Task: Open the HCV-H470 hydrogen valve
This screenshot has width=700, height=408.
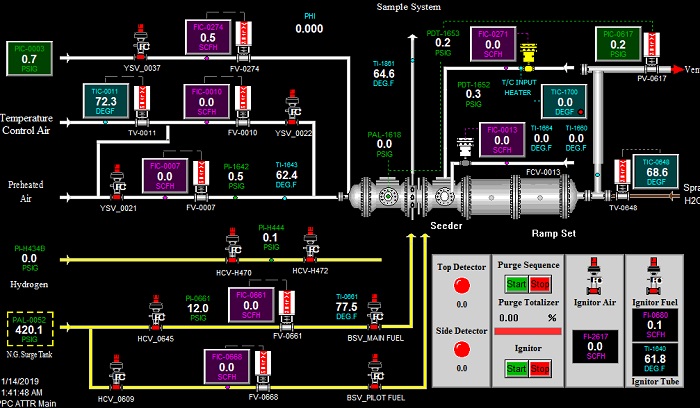Action: 233,246
